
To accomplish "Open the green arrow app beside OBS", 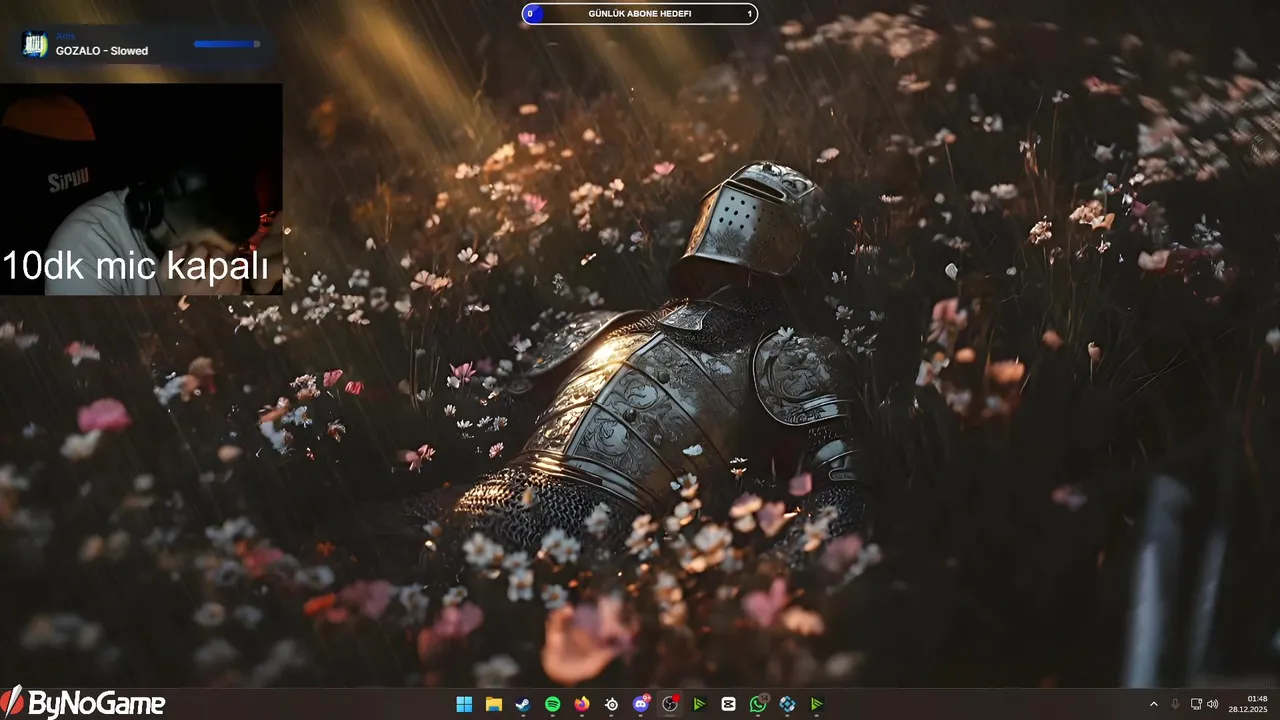I will pyautogui.click(x=699, y=704).
